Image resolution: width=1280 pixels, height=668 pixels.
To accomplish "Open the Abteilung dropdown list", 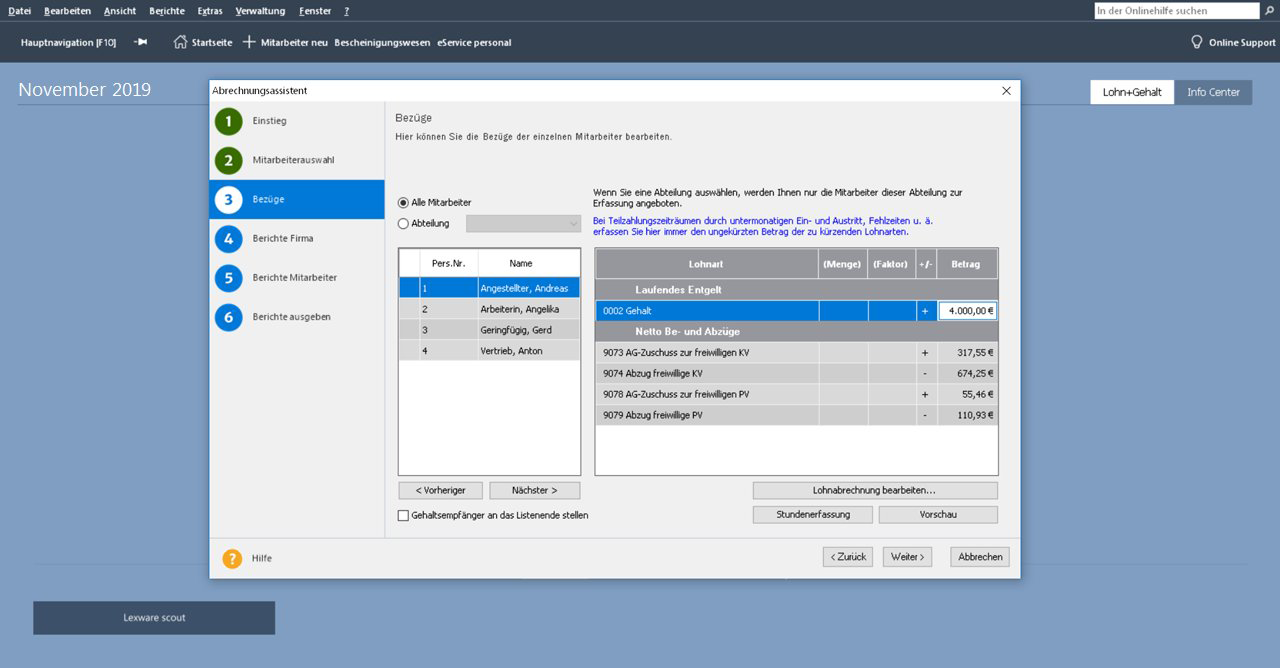I will point(573,224).
